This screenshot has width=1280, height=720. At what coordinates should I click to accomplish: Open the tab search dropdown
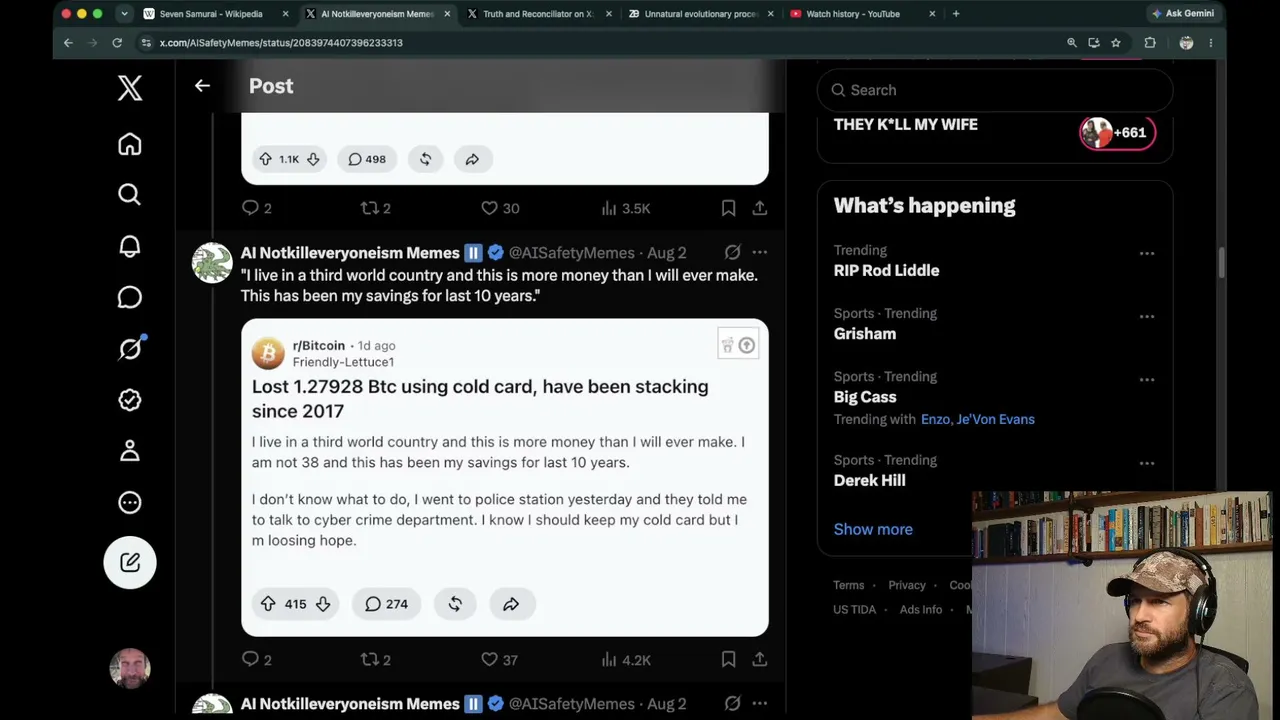coord(124,14)
